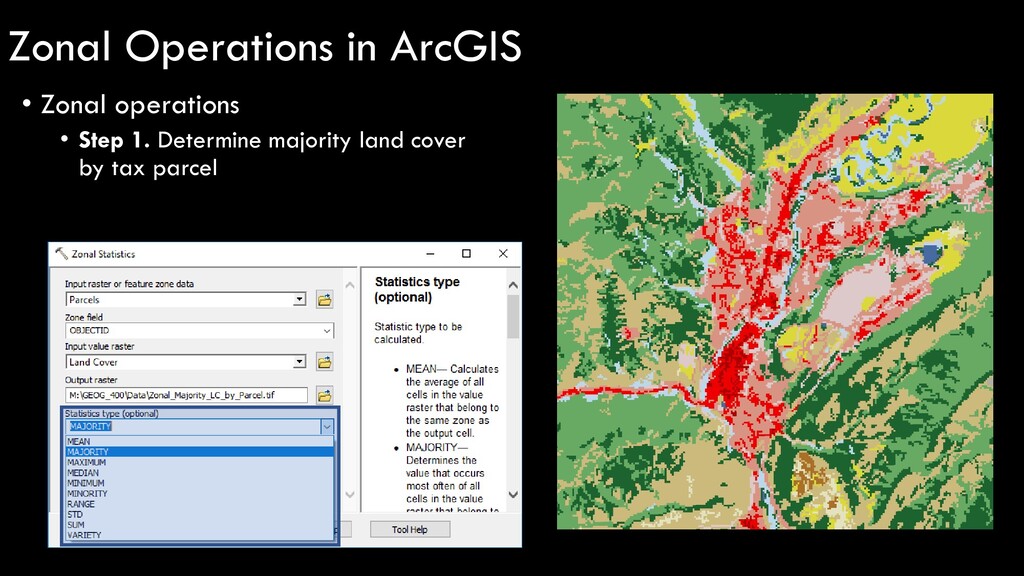
Task: Click the 'Zonal Operations in ArcGIS' slide title
Action: (x=265, y=47)
